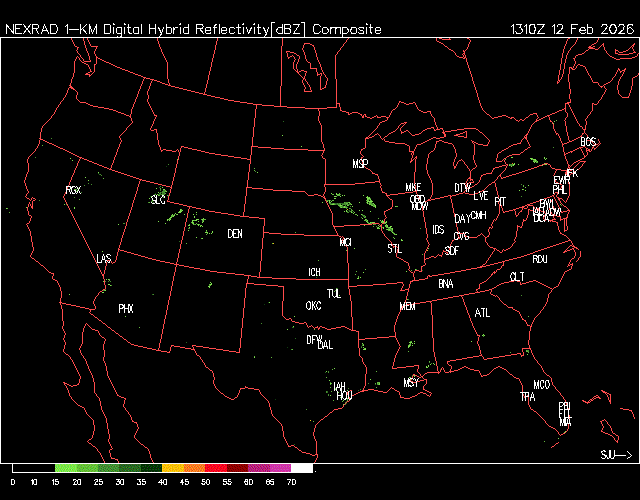Click the MSP station label
This screenshot has width=640, height=500.
click(x=361, y=163)
